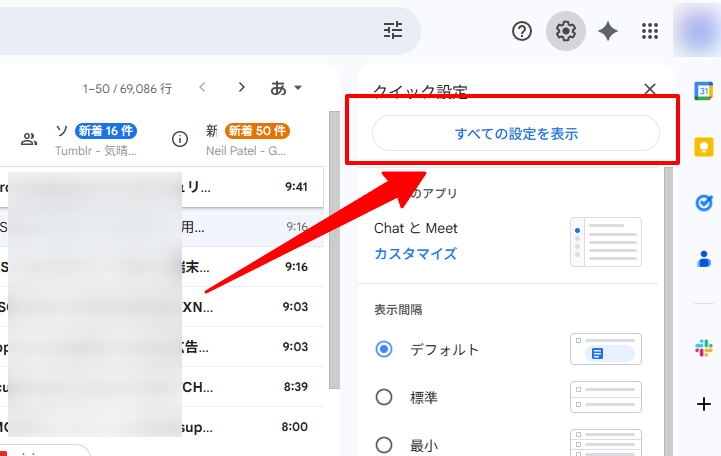Go to newer emails previous arrow
This screenshot has height=456, width=721.
(x=202, y=87)
